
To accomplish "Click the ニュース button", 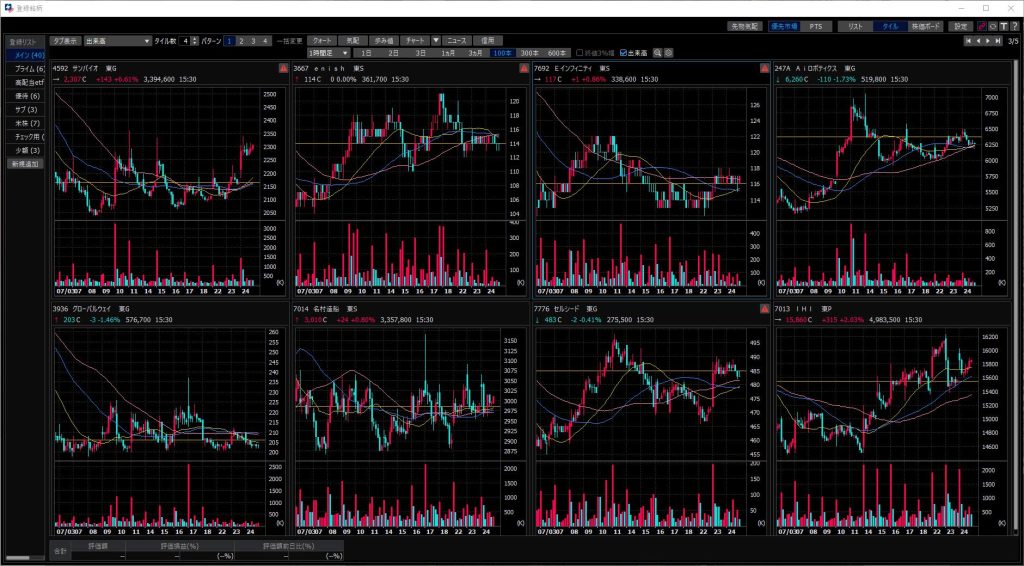I will point(457,41).
